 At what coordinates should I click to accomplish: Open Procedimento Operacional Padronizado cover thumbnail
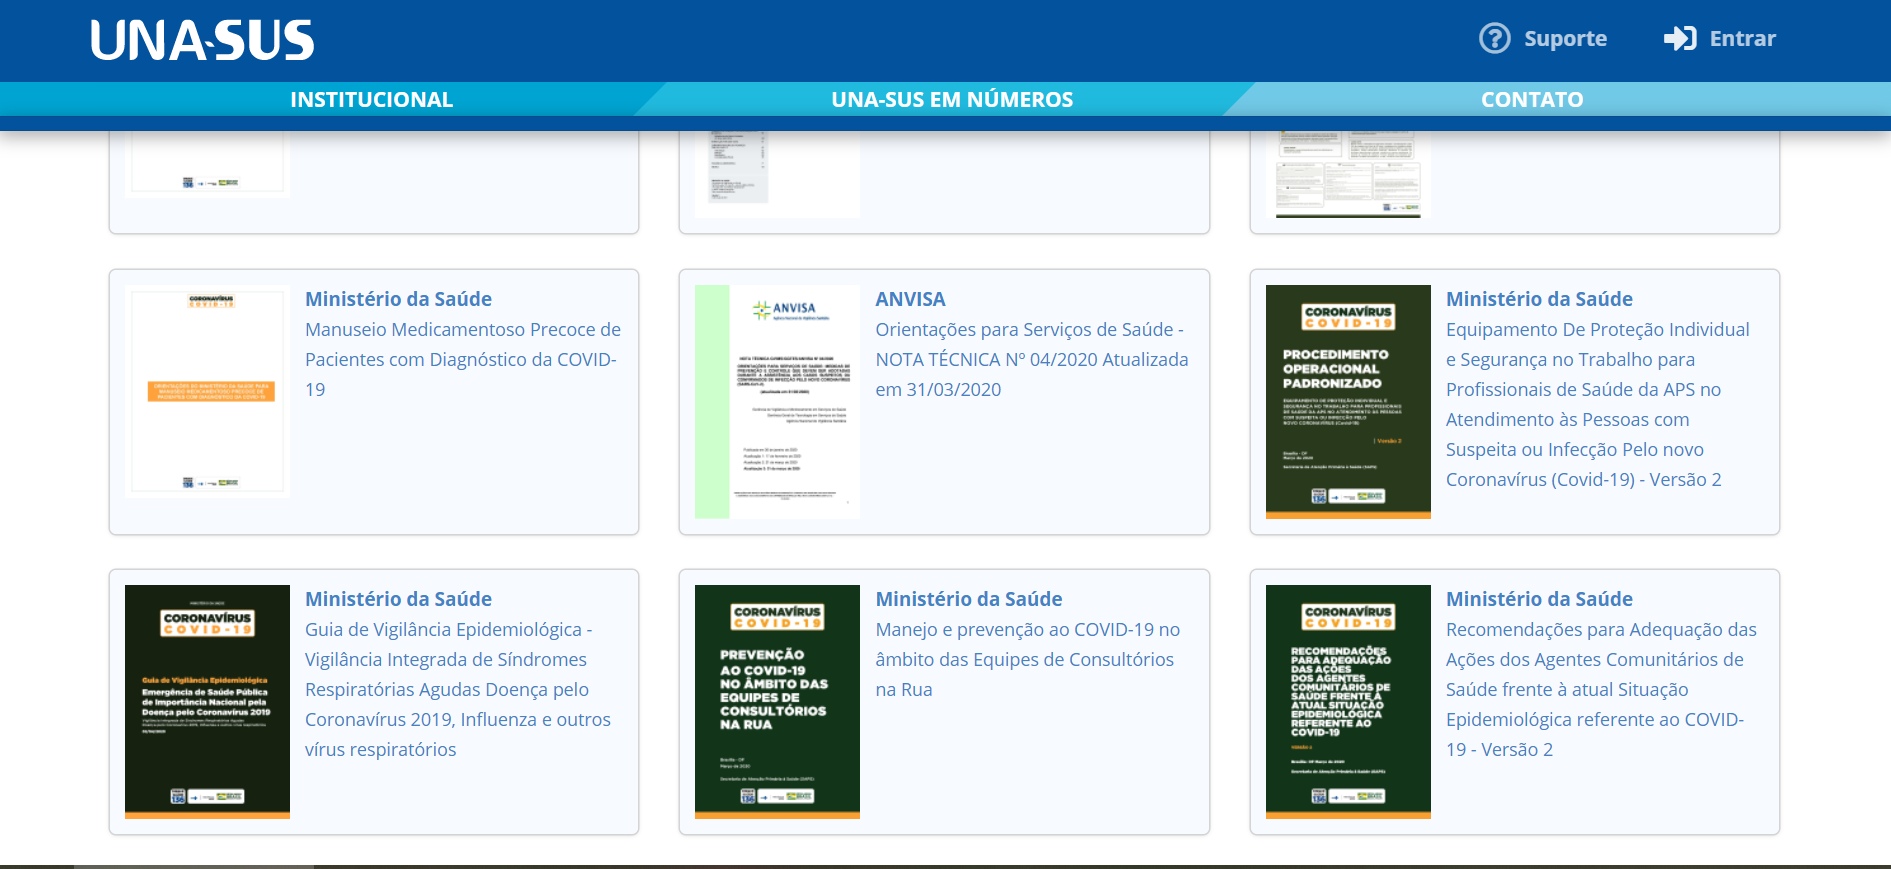coord(1347,401)
